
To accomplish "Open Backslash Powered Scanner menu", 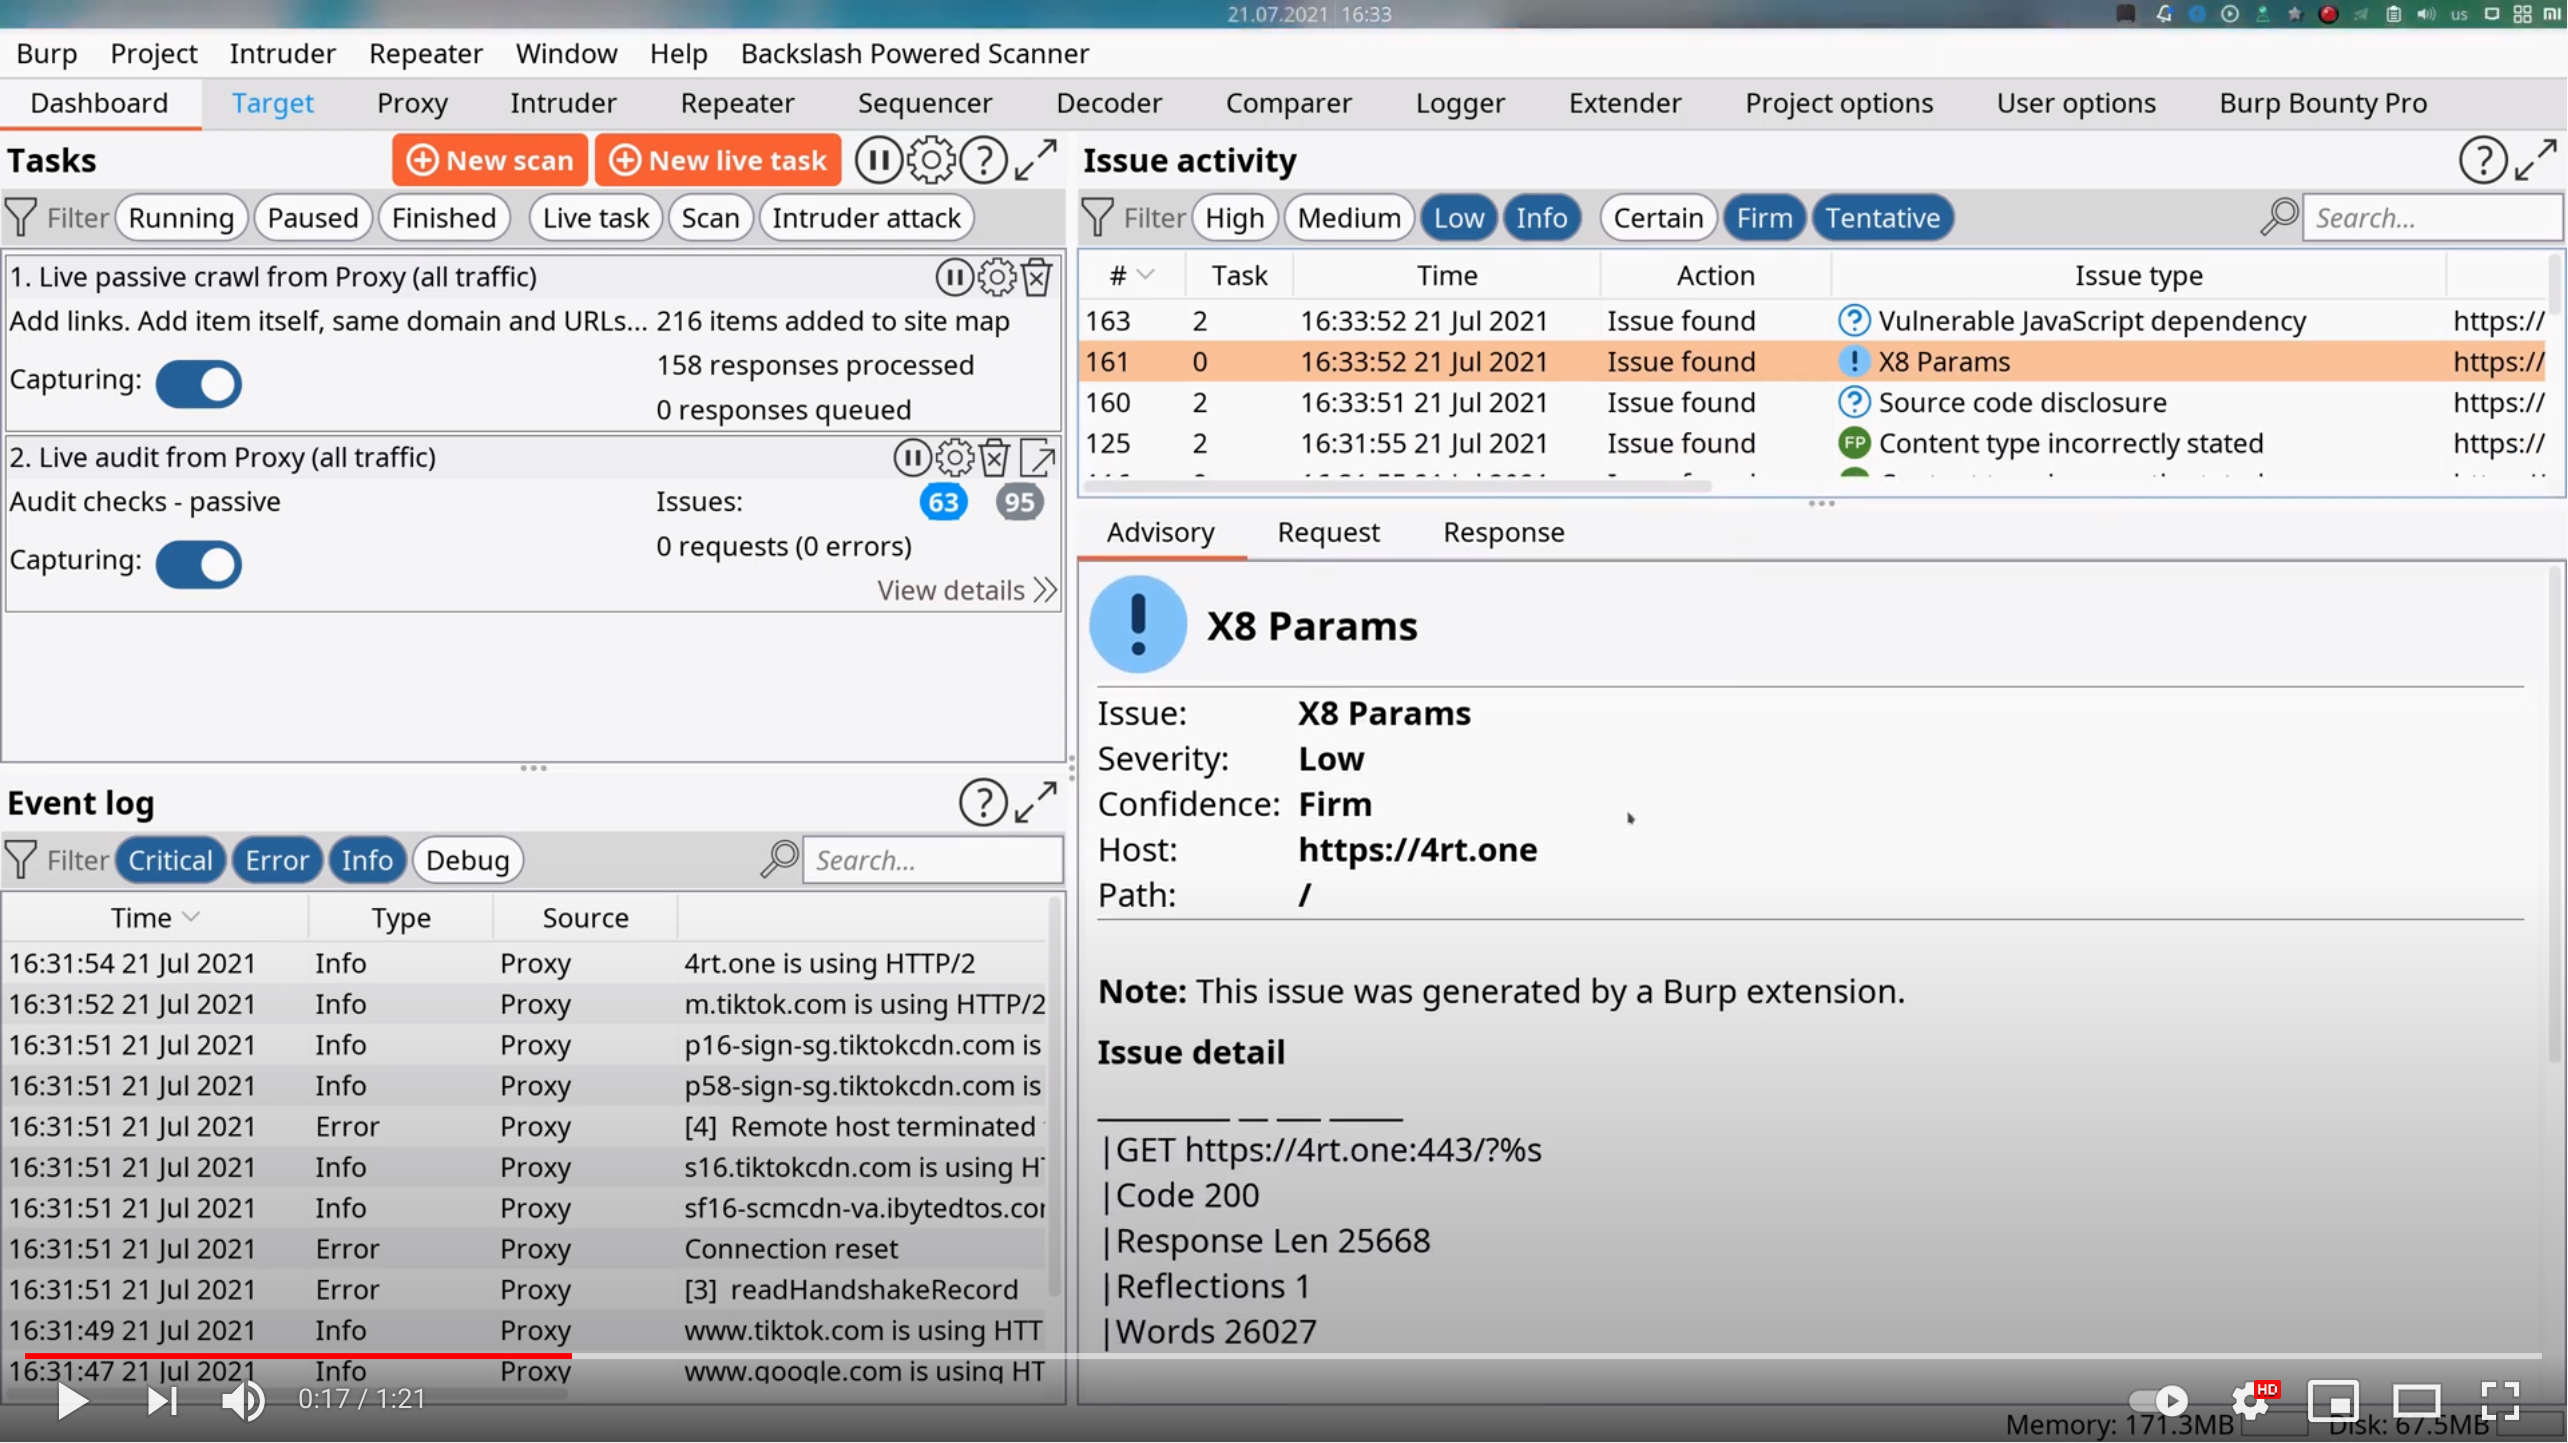I will [914, 53].
